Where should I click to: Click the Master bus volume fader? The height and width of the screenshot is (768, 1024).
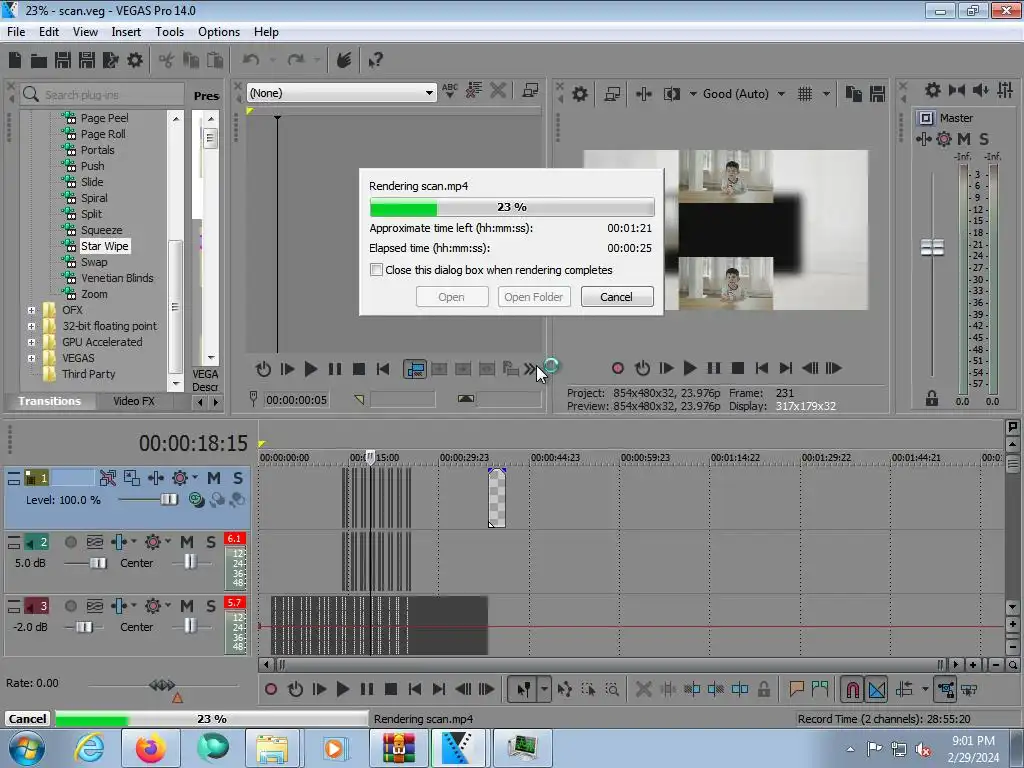coord(932,248)
